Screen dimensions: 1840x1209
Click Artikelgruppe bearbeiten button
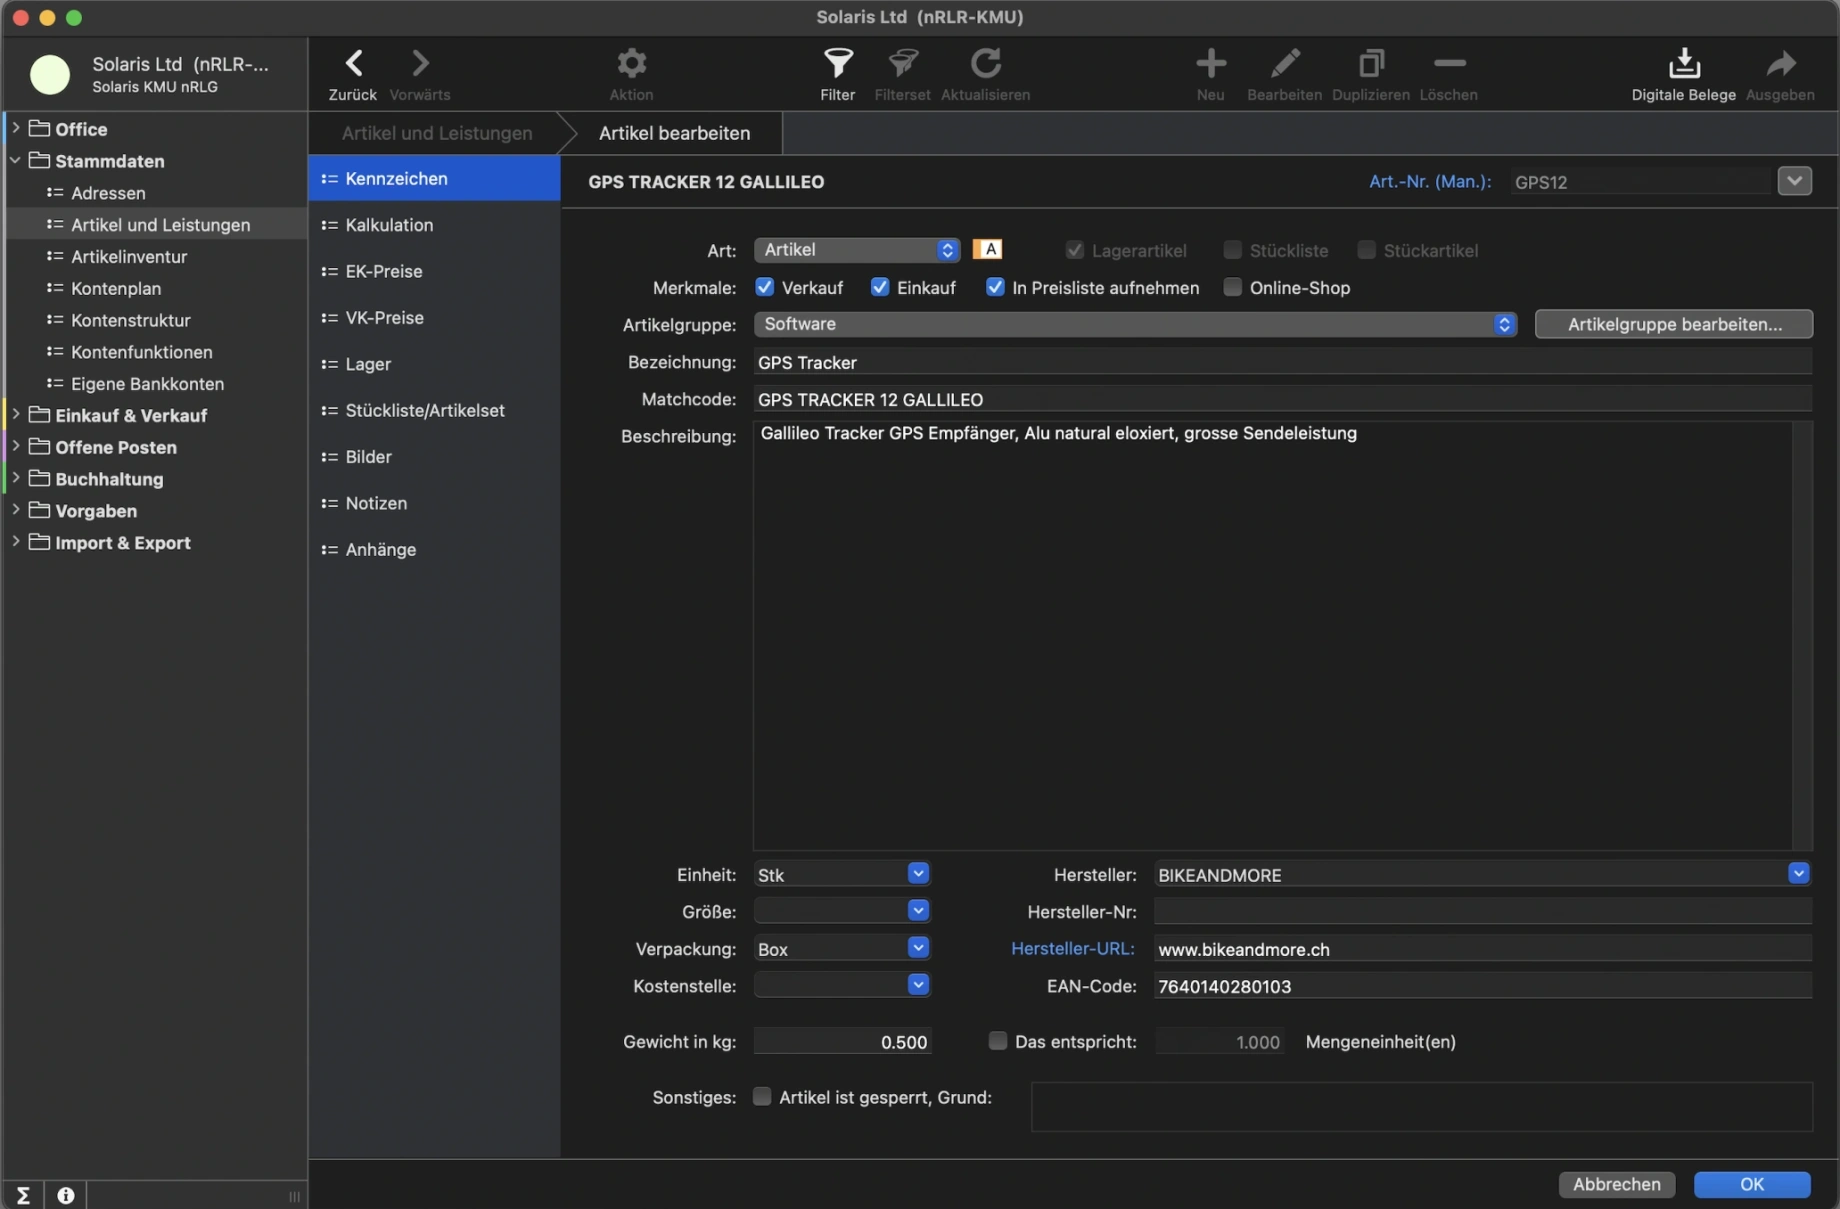pyautogui.click(x=1673, y=324)
